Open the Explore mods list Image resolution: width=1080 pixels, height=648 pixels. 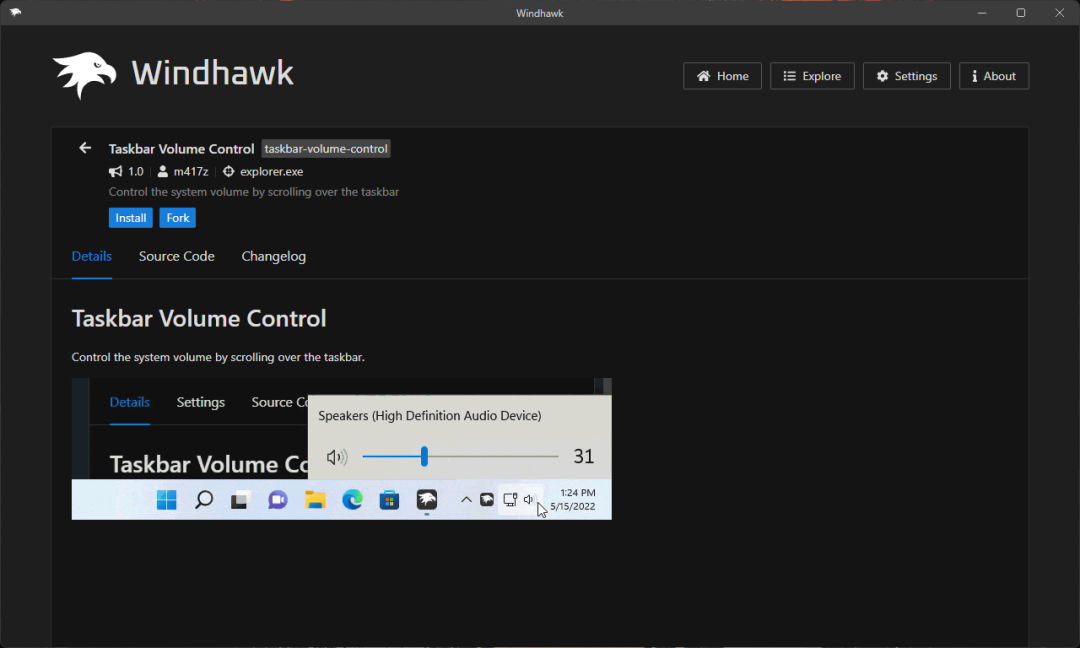pos(812,76)
